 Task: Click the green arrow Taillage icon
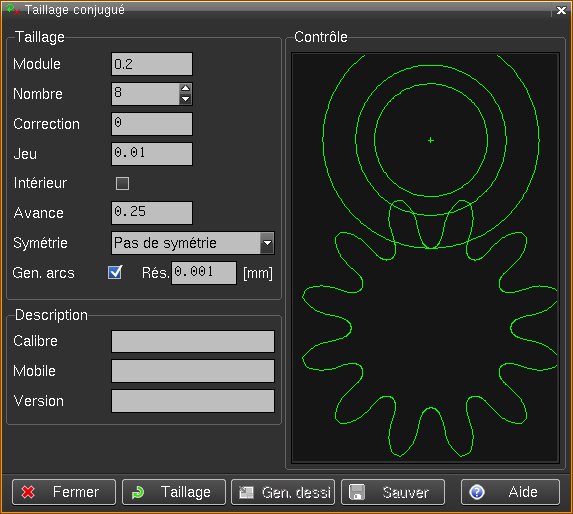(138, 492)
